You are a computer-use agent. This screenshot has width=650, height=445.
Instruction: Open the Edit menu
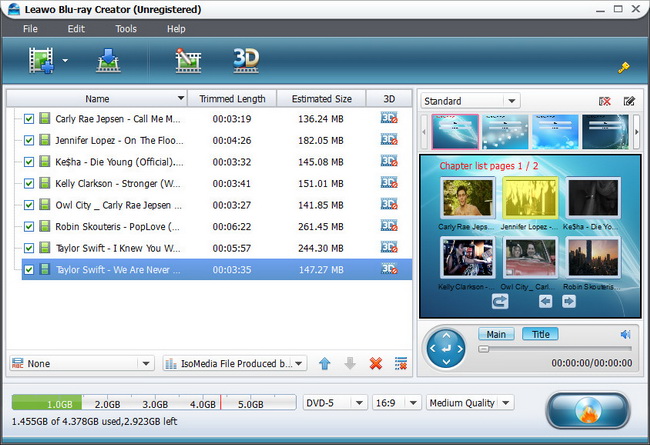76,29
